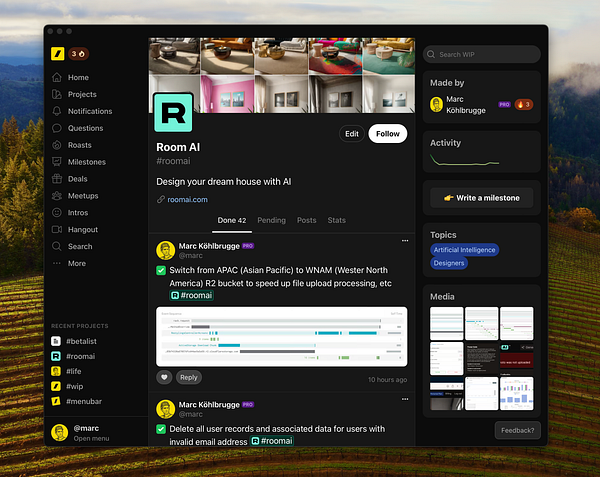Reply to the R2 bucket post
Viewport: 600px width, 477px height.
tap(189, 377)
